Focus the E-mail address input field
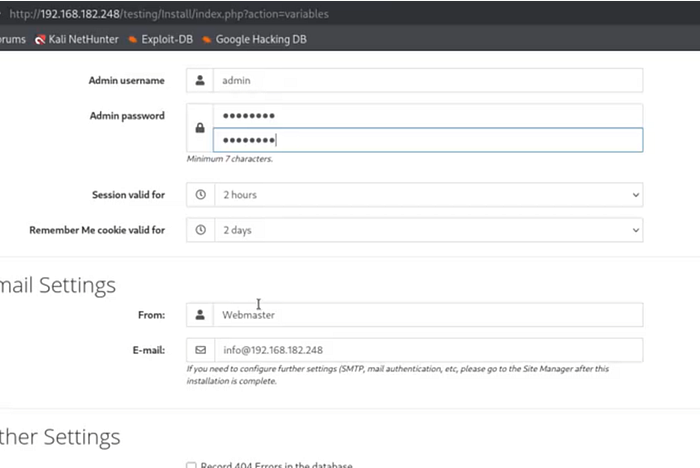 click(x=429, y=350)
